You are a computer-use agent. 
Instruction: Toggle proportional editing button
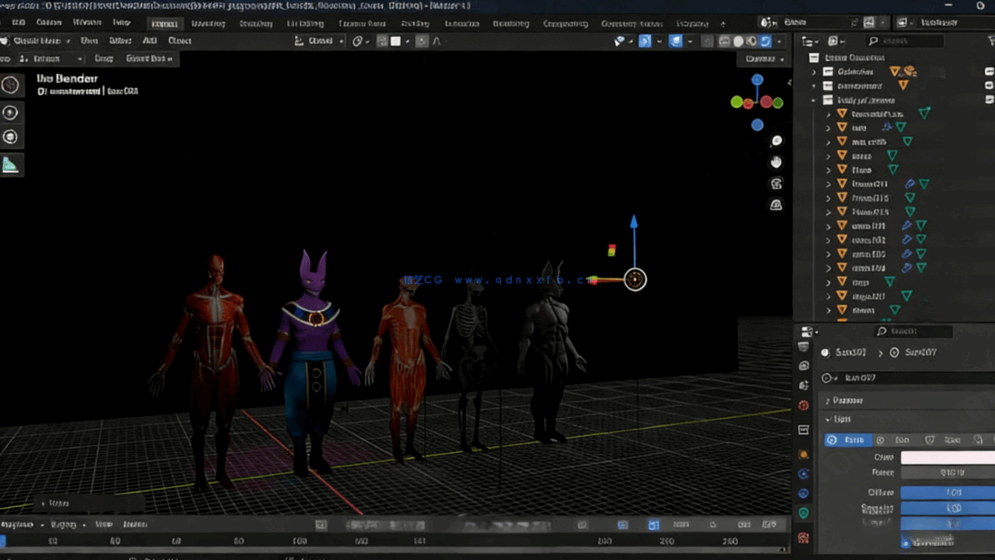[421, 41]
